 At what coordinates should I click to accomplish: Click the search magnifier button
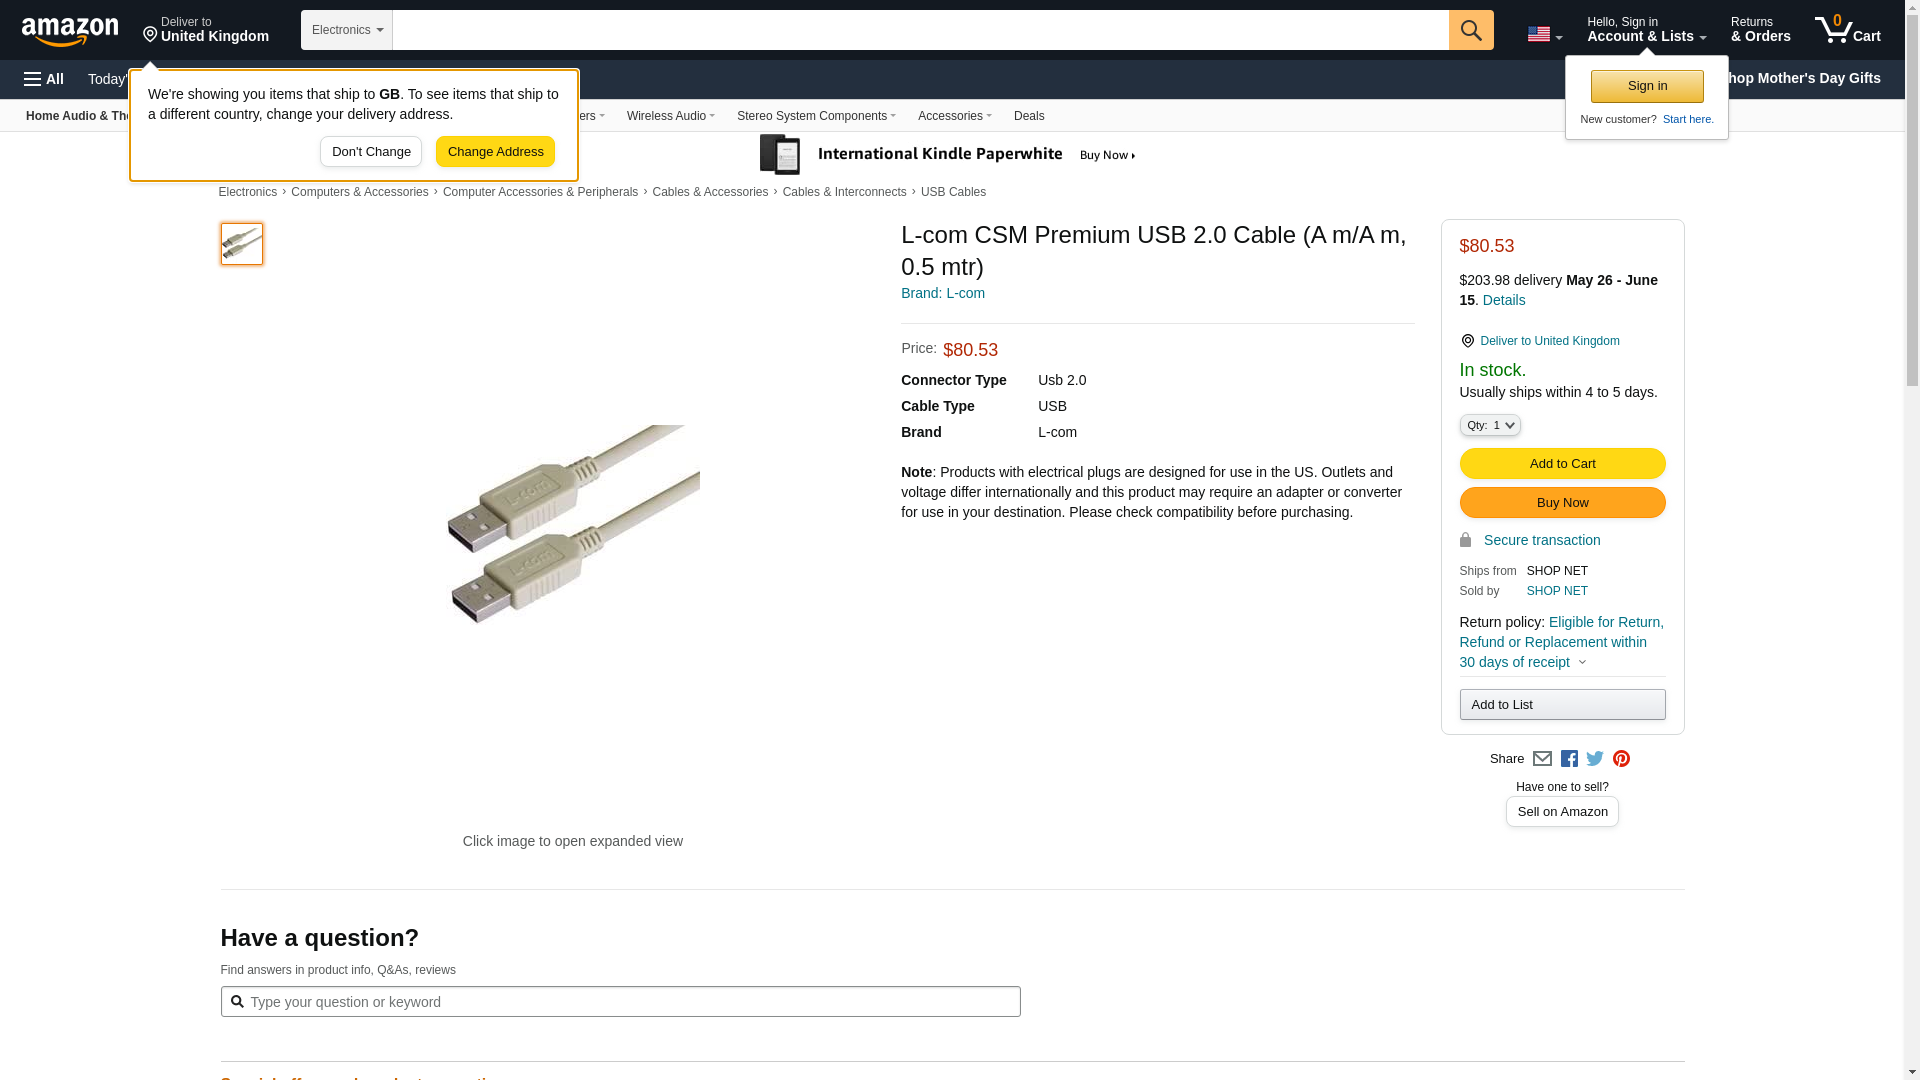1470,30
